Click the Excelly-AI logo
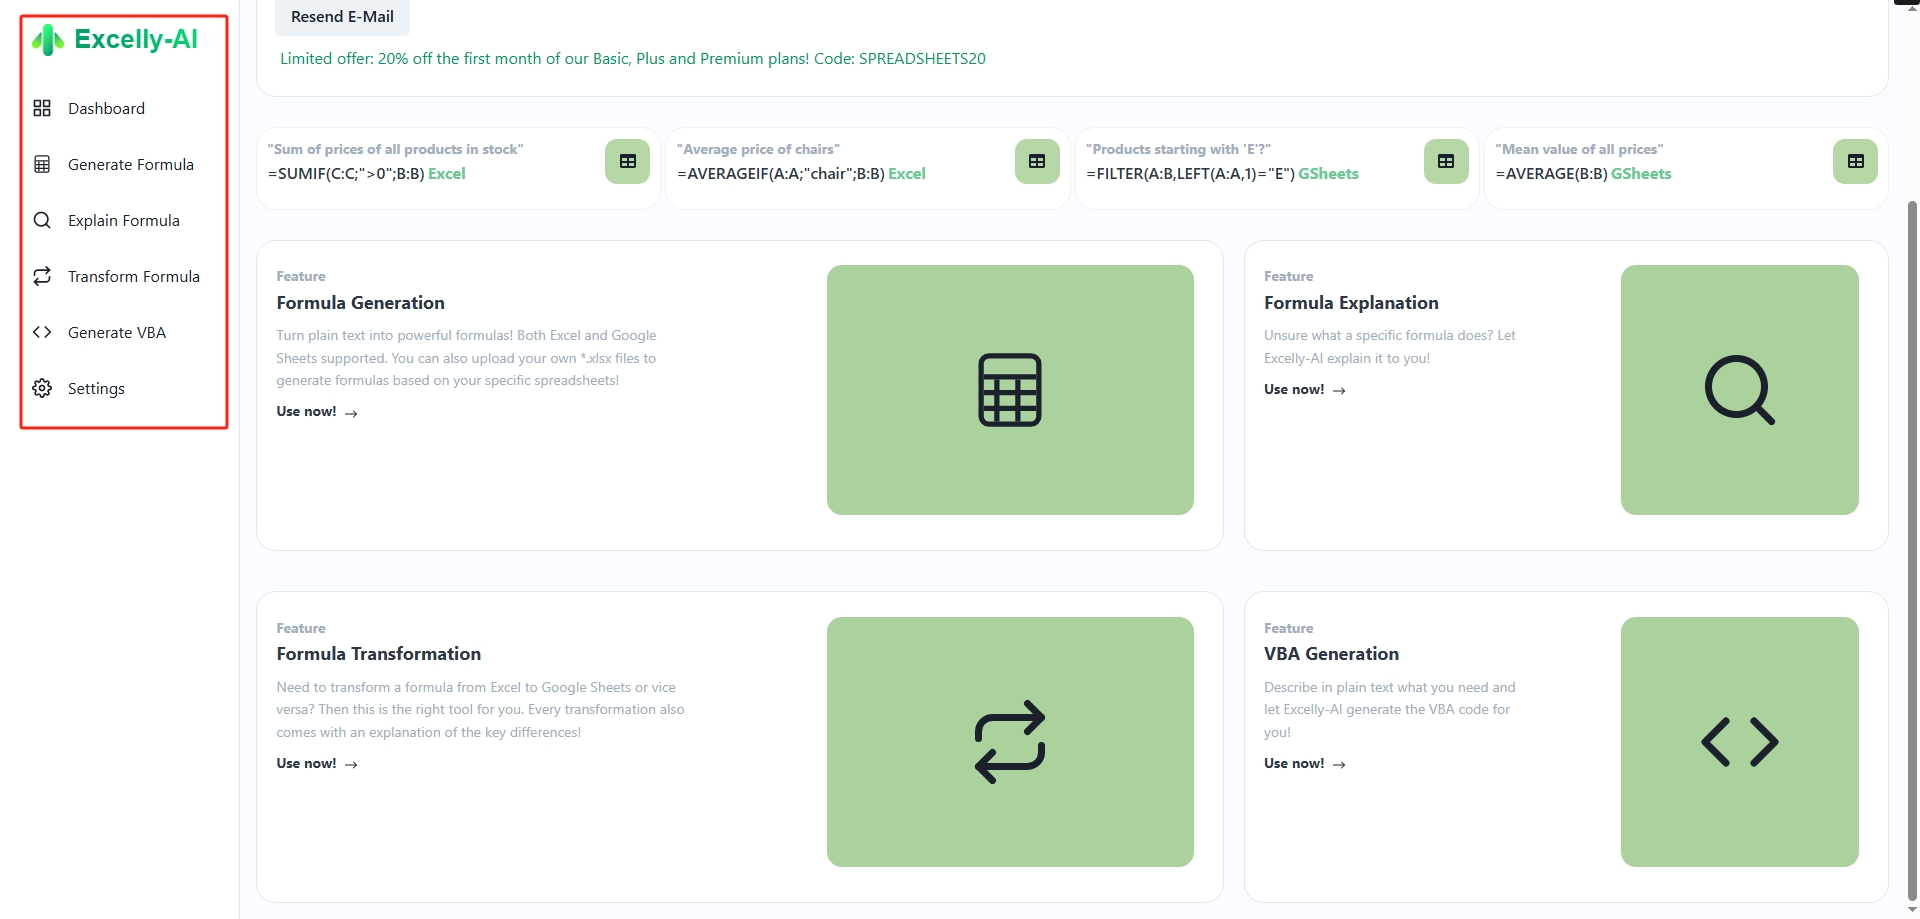 [115, 40]
